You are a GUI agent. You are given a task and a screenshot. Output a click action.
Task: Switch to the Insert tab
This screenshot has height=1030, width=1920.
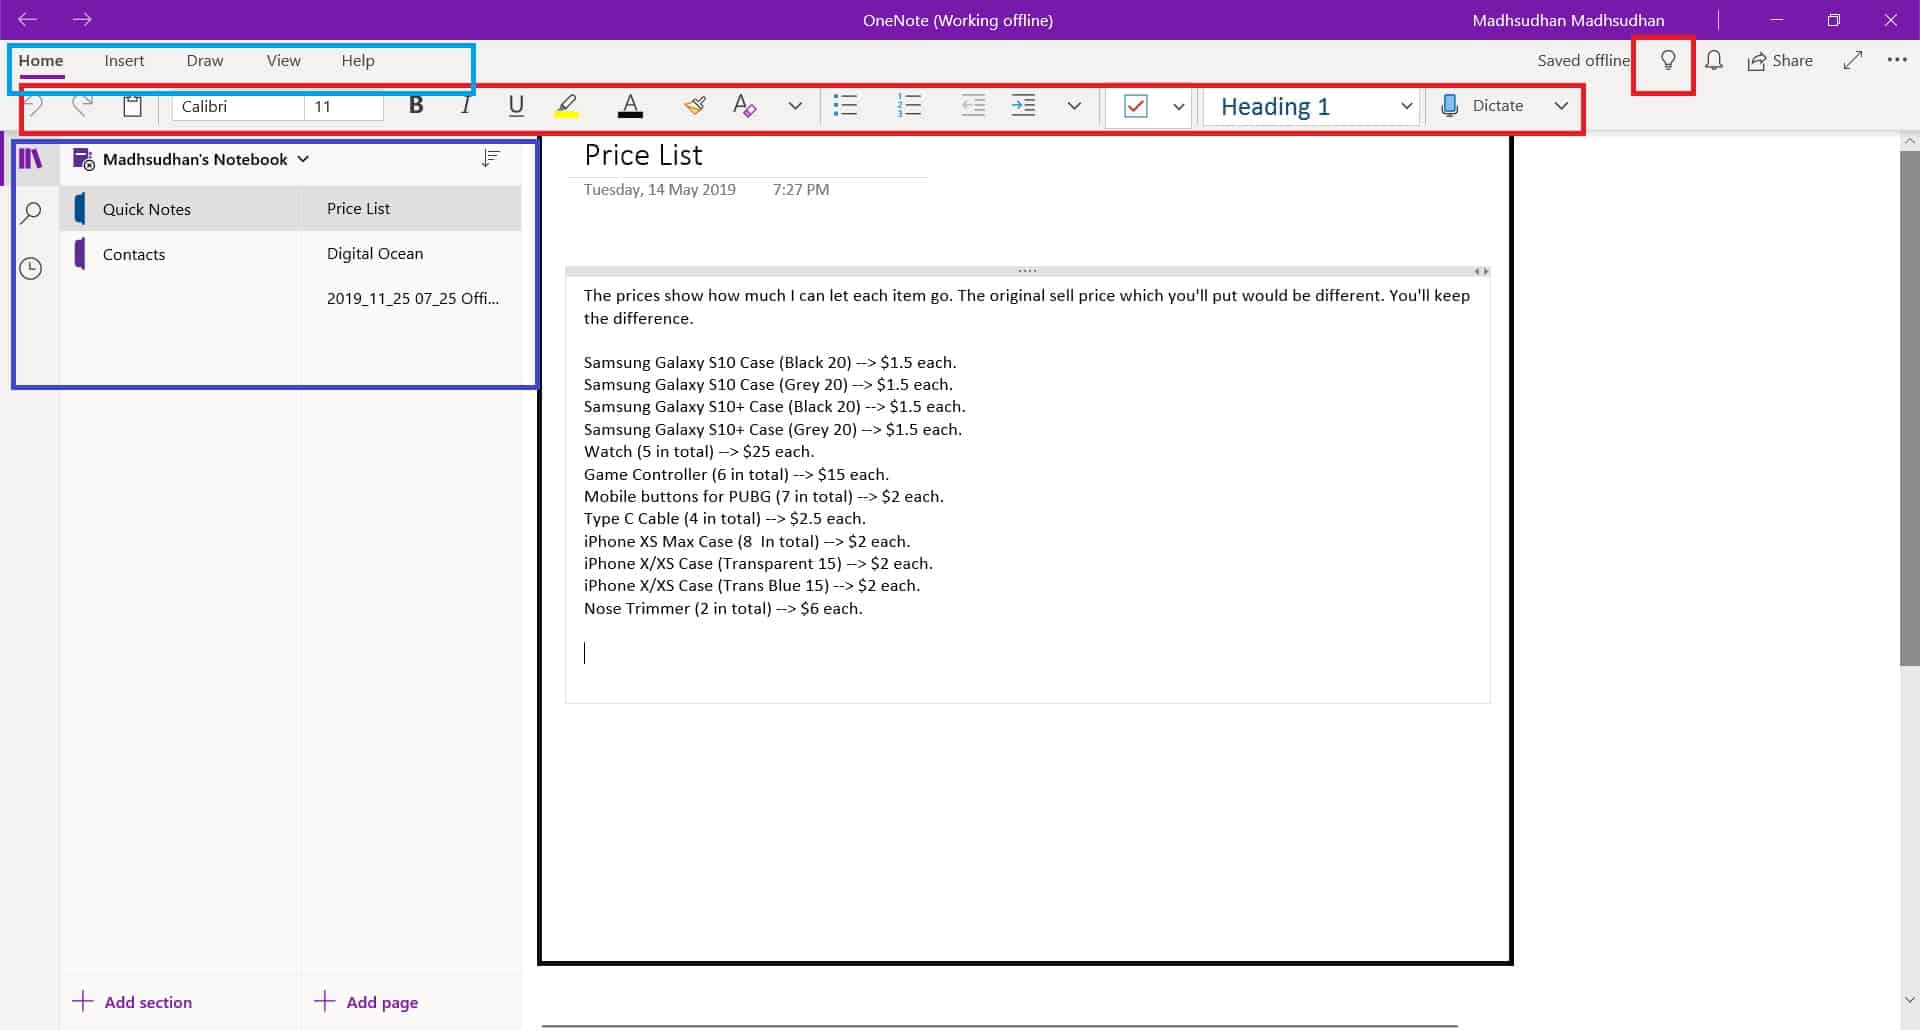[124, 61]
